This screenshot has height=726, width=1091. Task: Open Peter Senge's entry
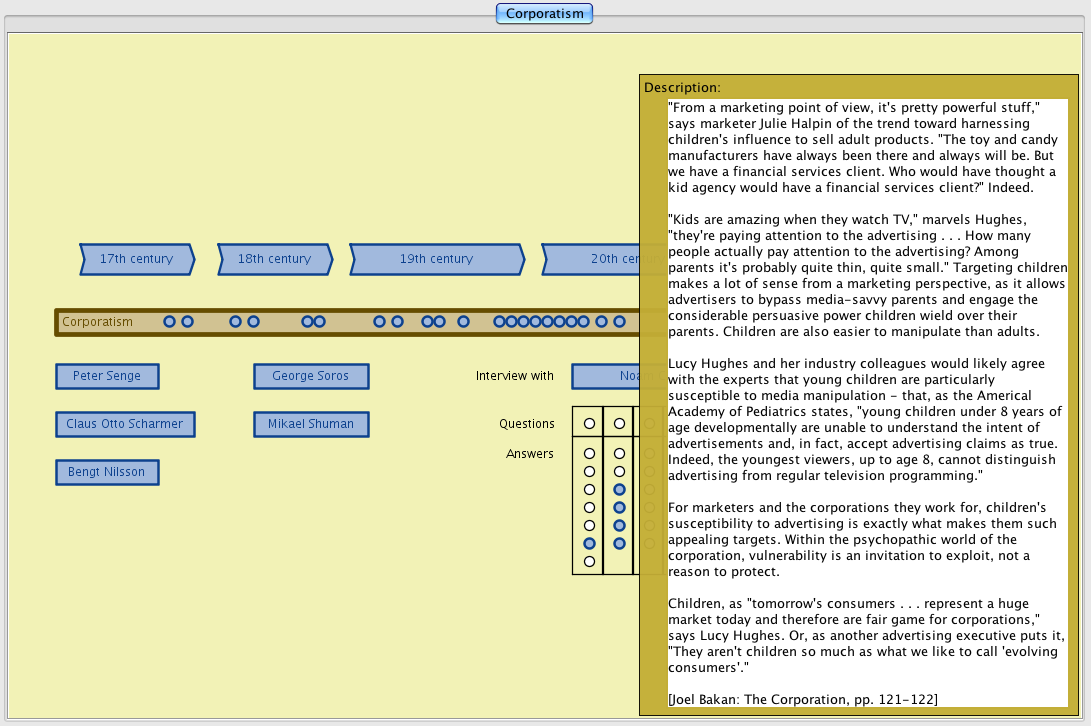tap(107, 376)
